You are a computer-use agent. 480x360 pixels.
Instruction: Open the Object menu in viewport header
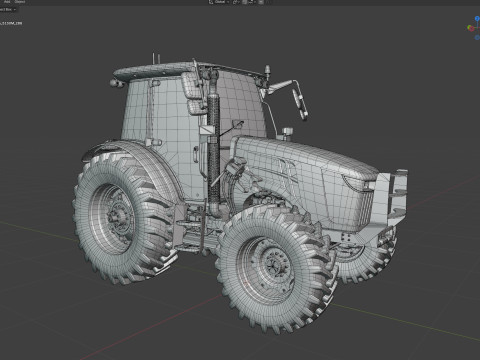point(20,2)
